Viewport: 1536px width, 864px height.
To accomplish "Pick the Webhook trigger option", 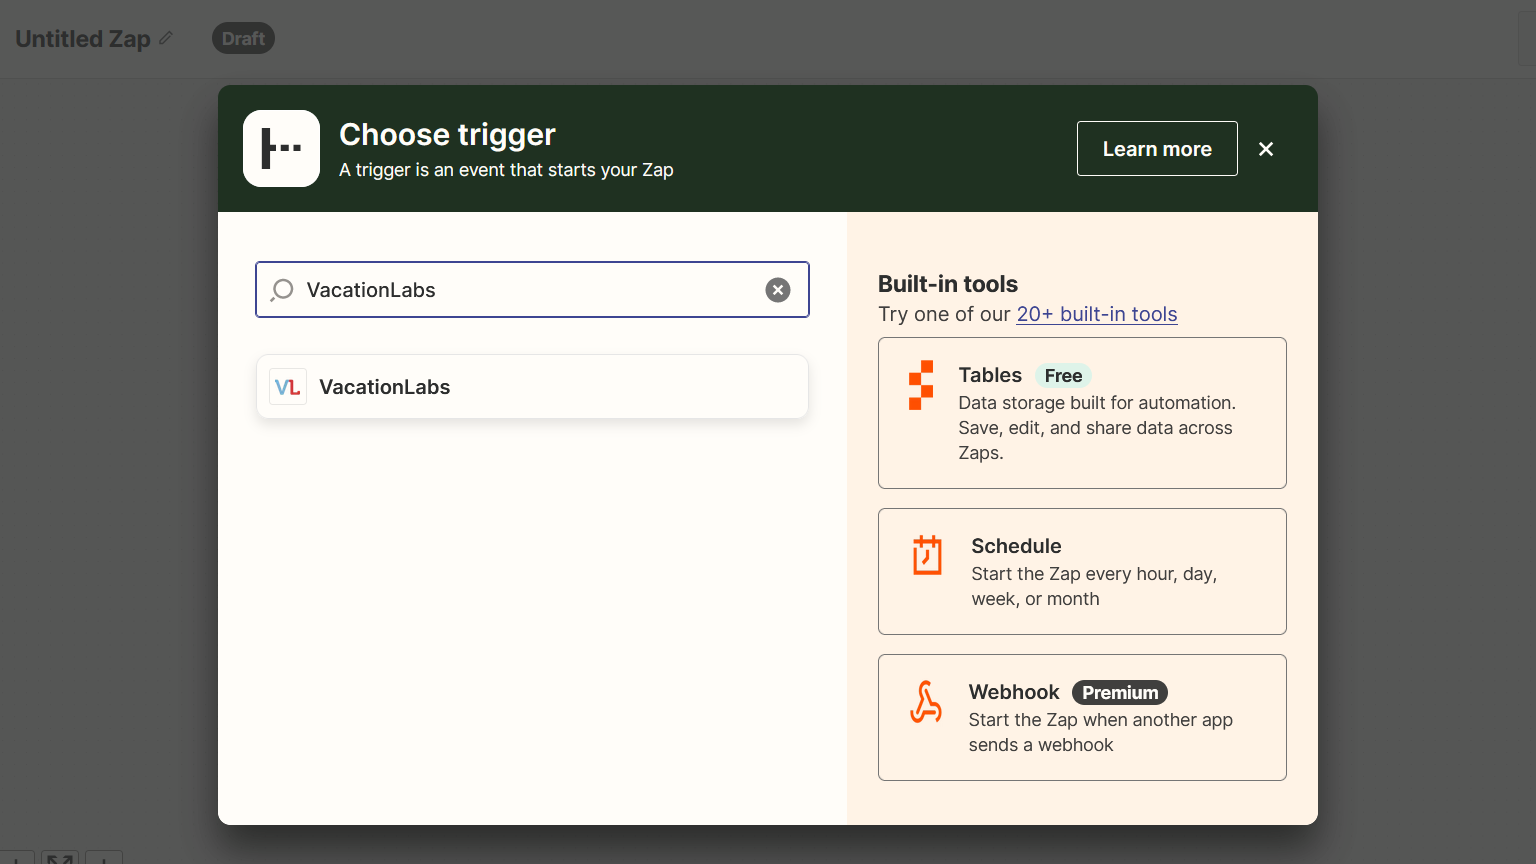I will [1082, 717].
